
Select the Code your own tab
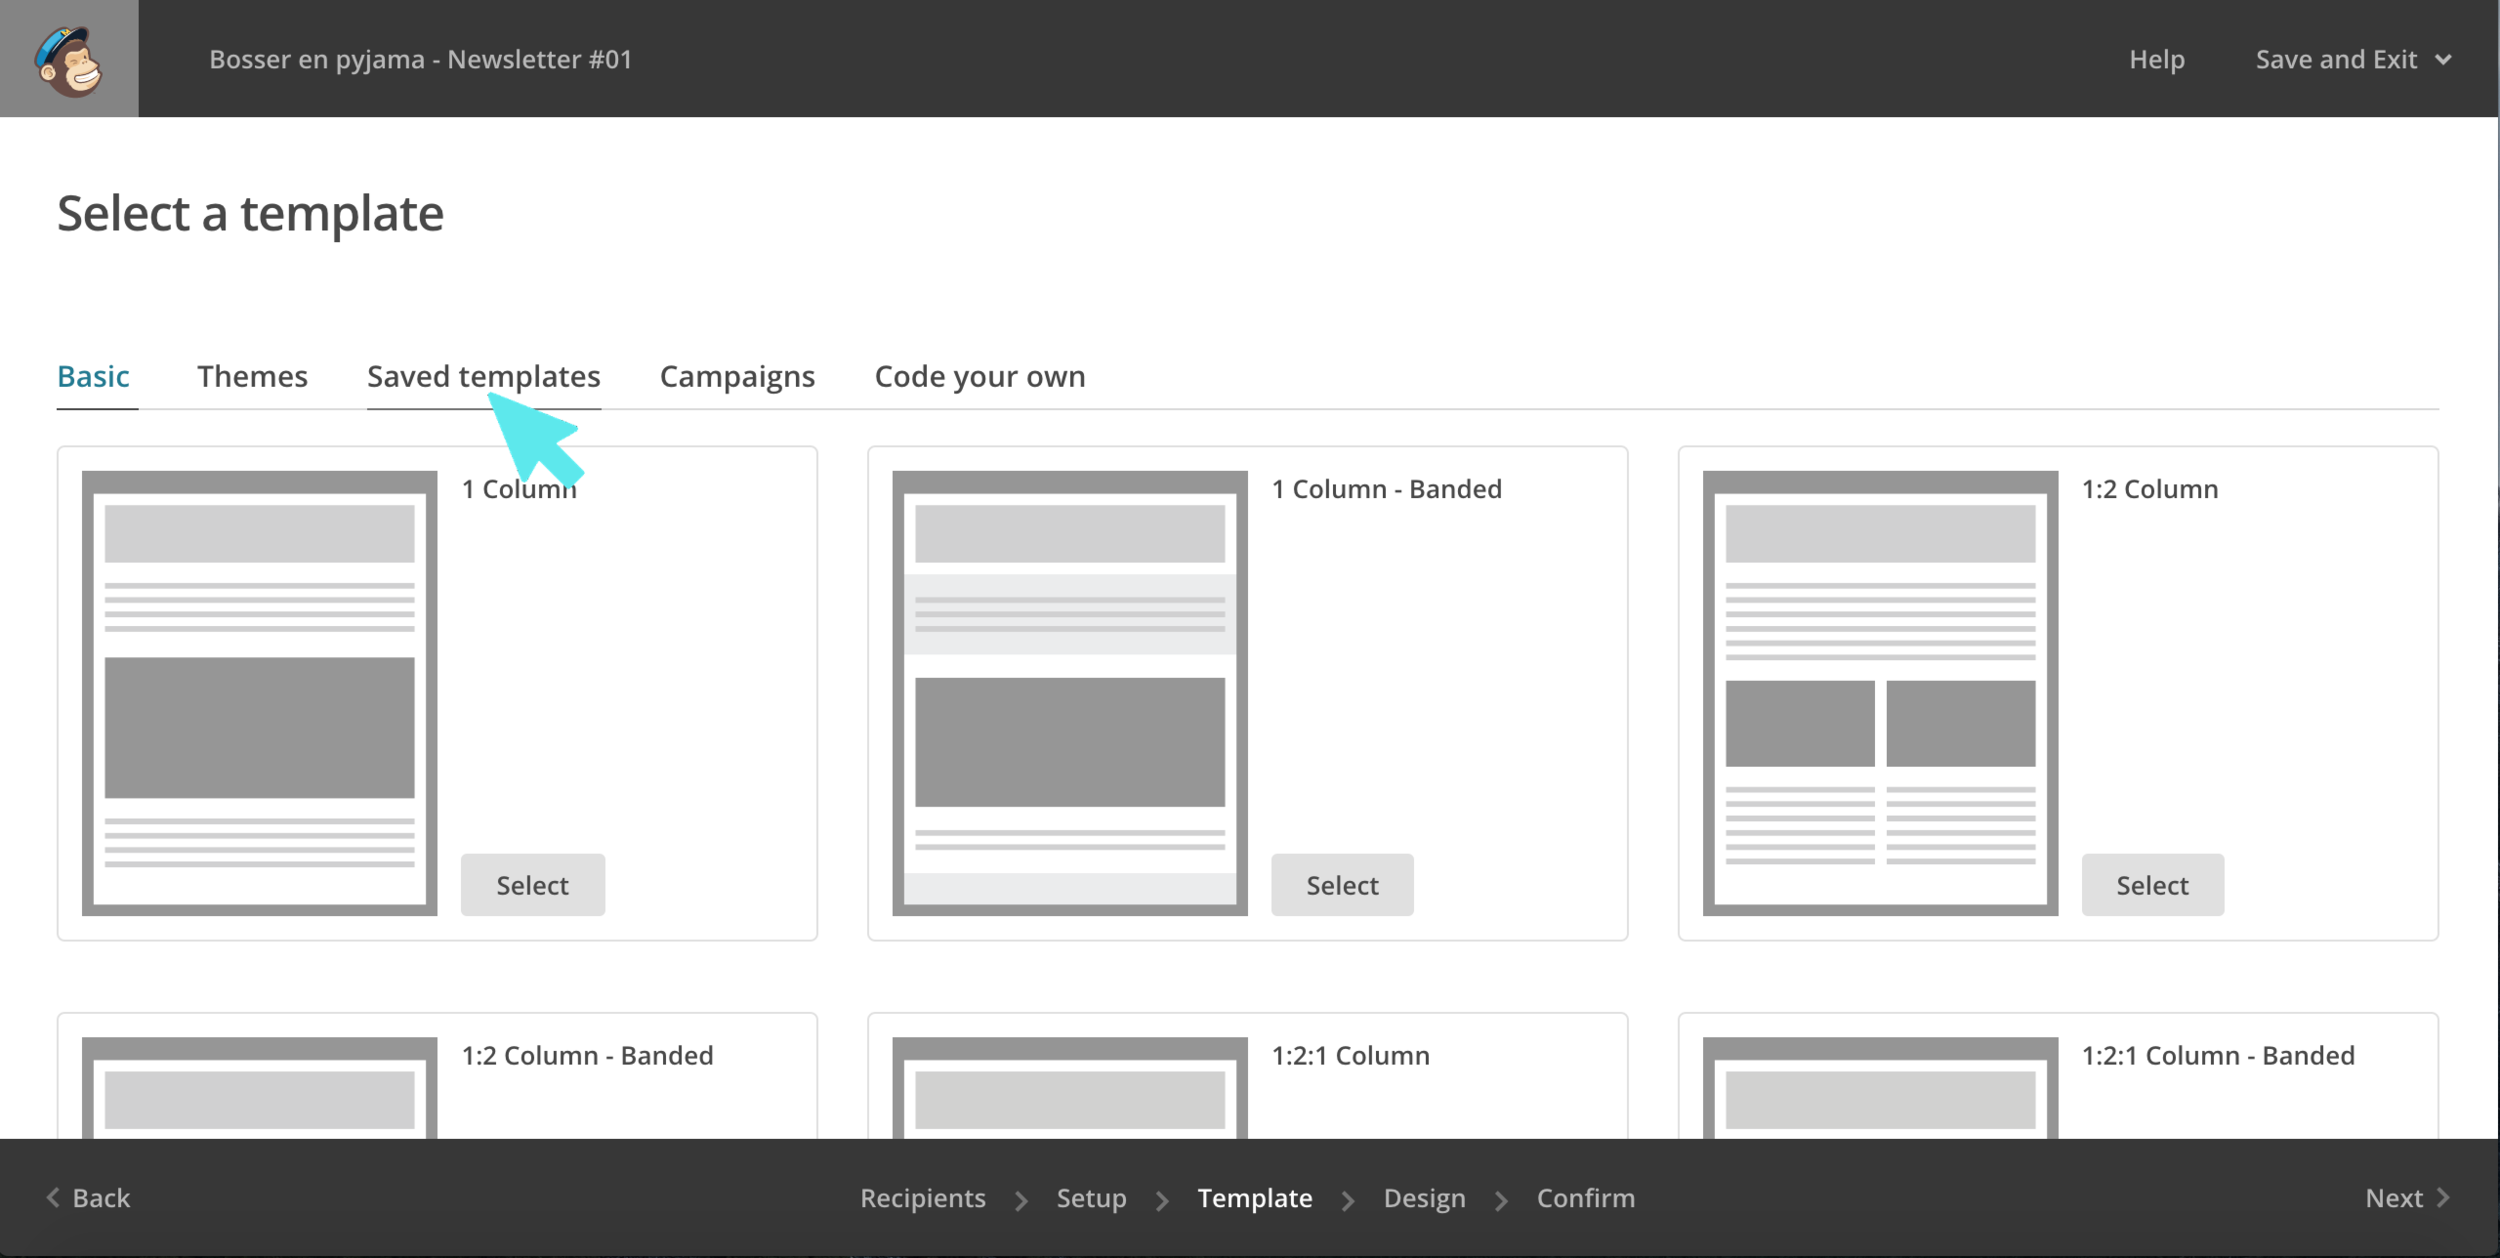point(979,377)
